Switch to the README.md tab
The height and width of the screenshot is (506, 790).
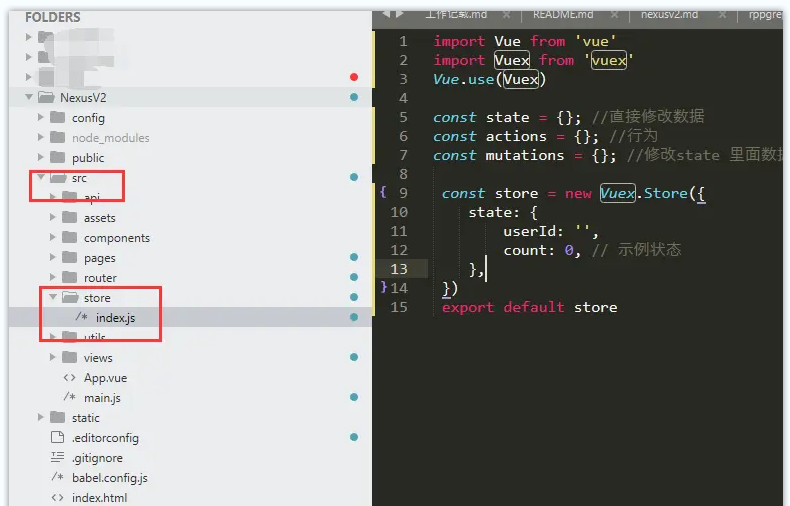click(x=562, y=15)
